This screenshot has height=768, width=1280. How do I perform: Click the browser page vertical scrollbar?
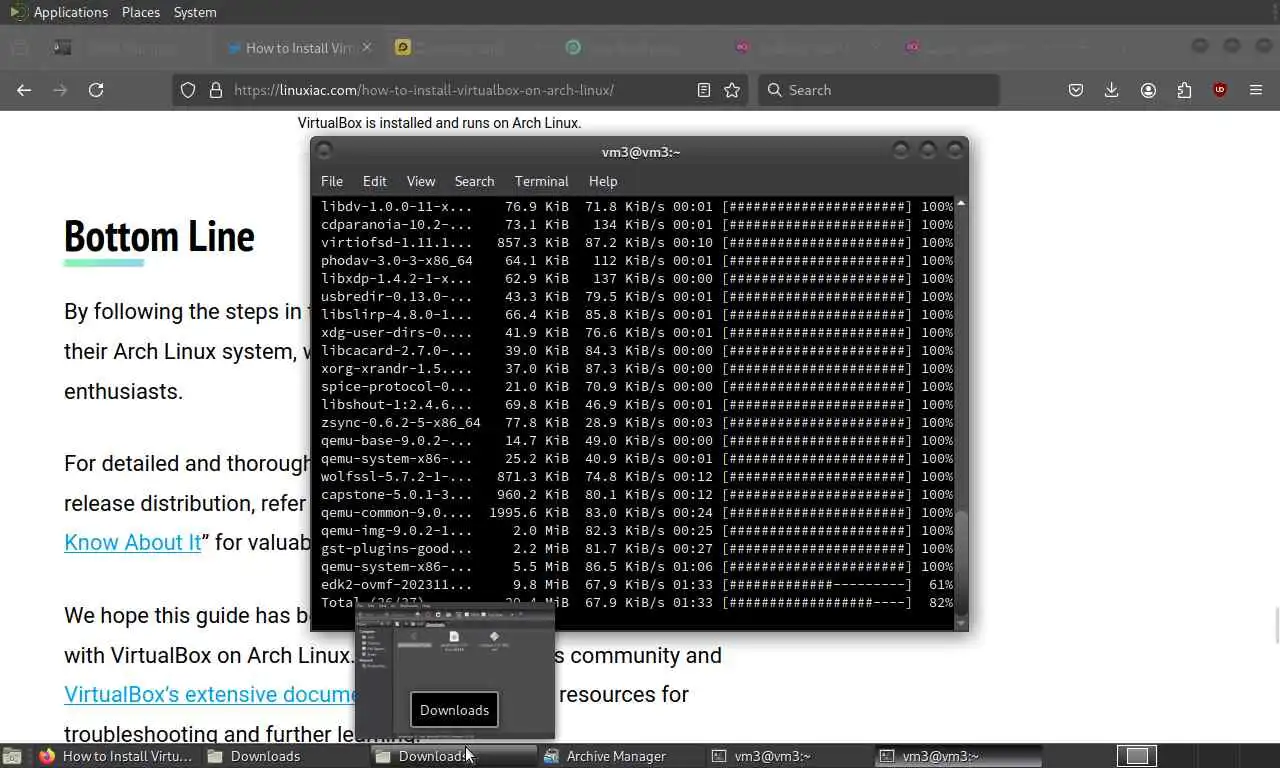(1276, 625)
